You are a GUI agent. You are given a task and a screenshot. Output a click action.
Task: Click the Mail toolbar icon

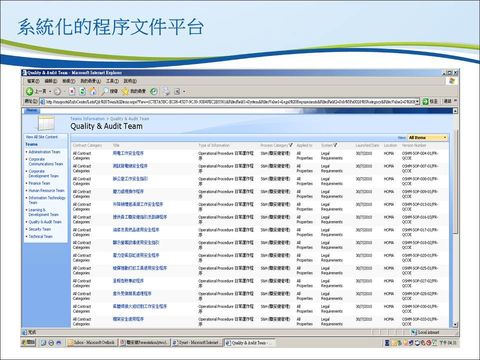click(x=166, y=91)
